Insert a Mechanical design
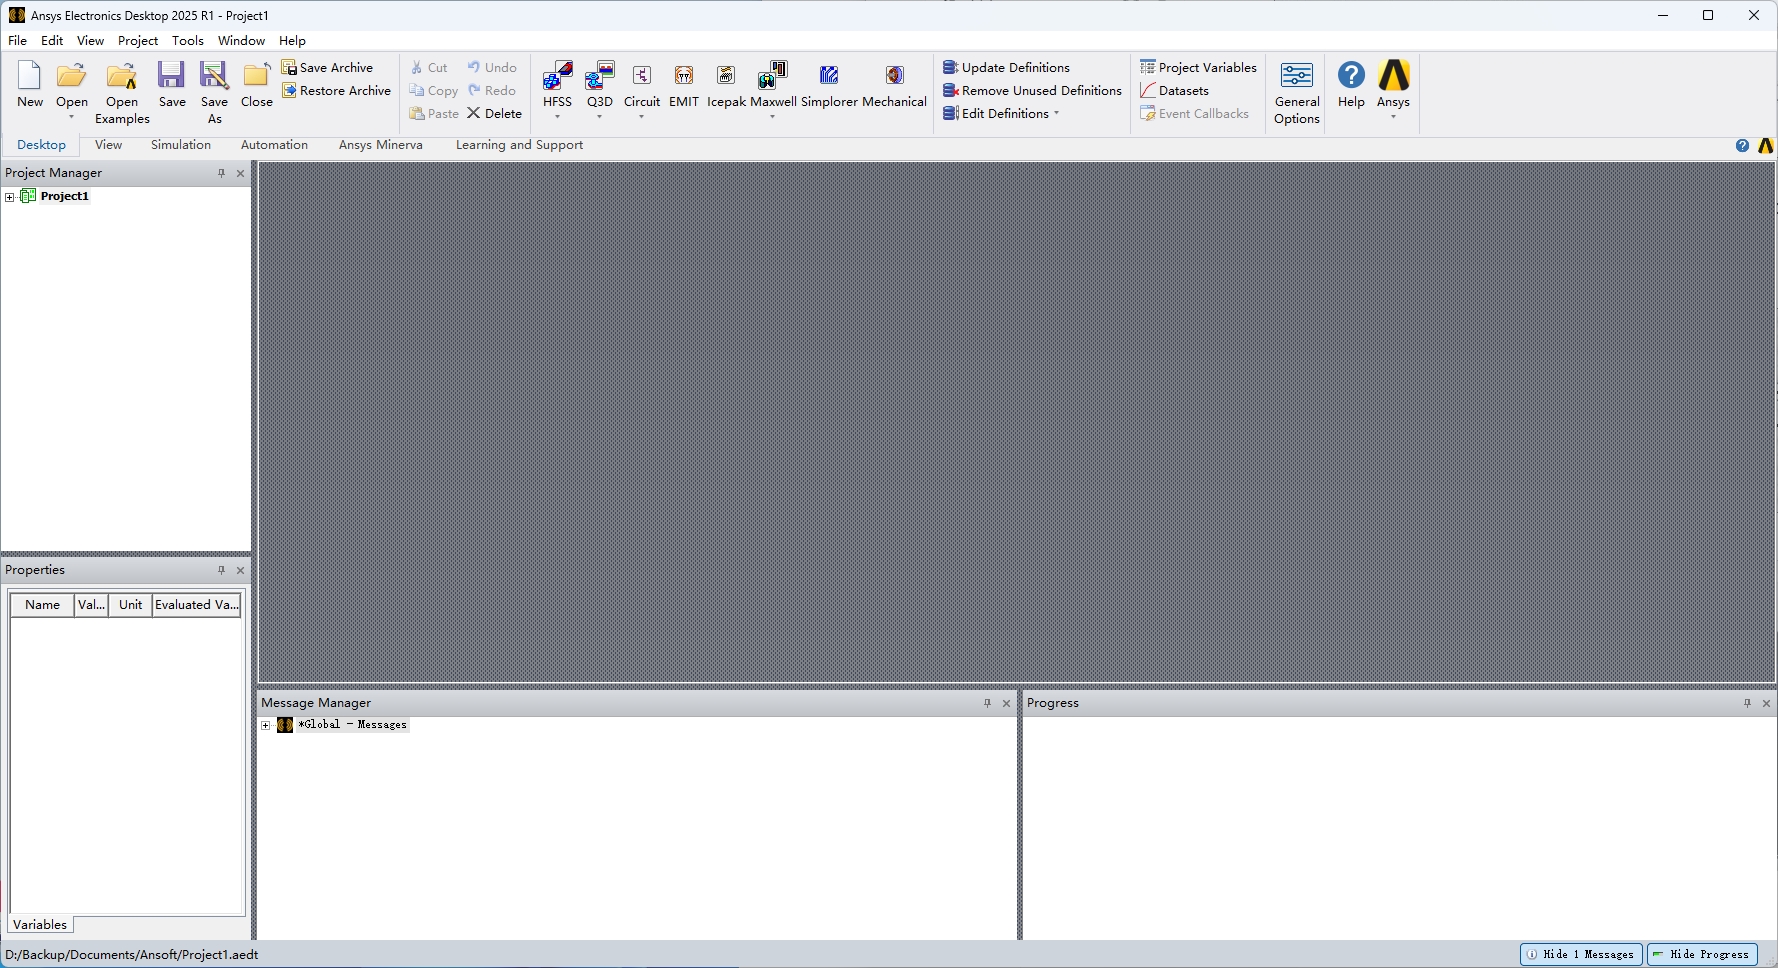The height and width of the screenshot is (968, 1778). click(x=894, y=77)
